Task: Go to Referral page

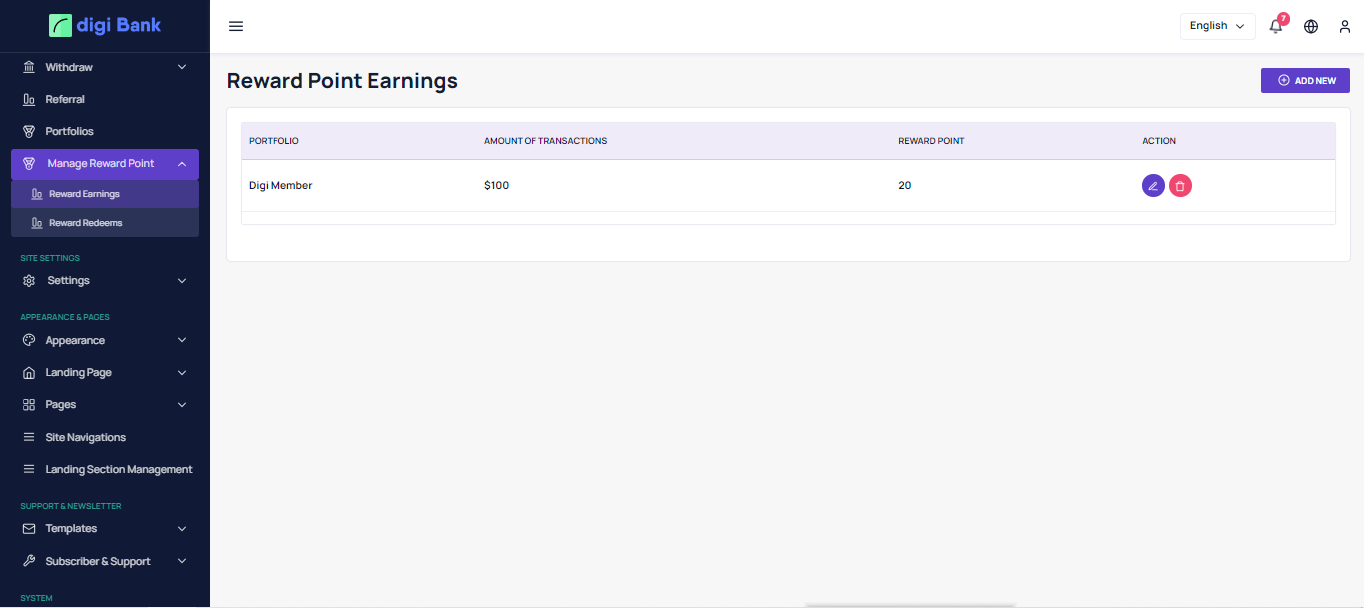Action: point(65,99)
